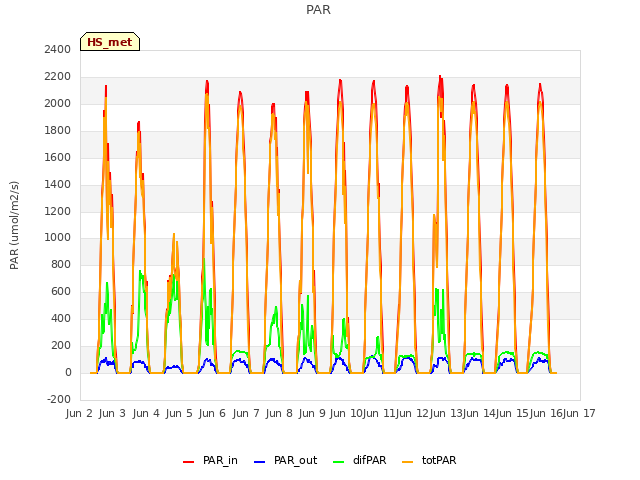This screenshot has width=640, height=480.
Task: Click the 1000 y-axis tick label
Action: [58, 237]
